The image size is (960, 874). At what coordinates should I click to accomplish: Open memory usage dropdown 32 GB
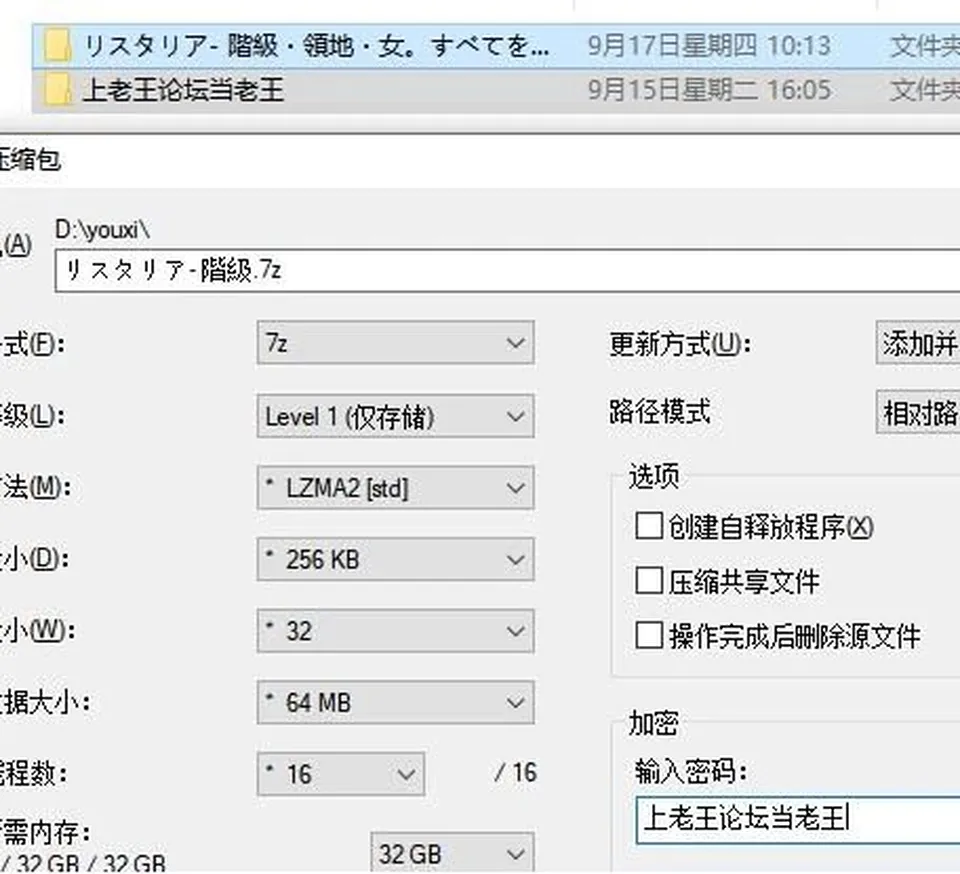452,853
